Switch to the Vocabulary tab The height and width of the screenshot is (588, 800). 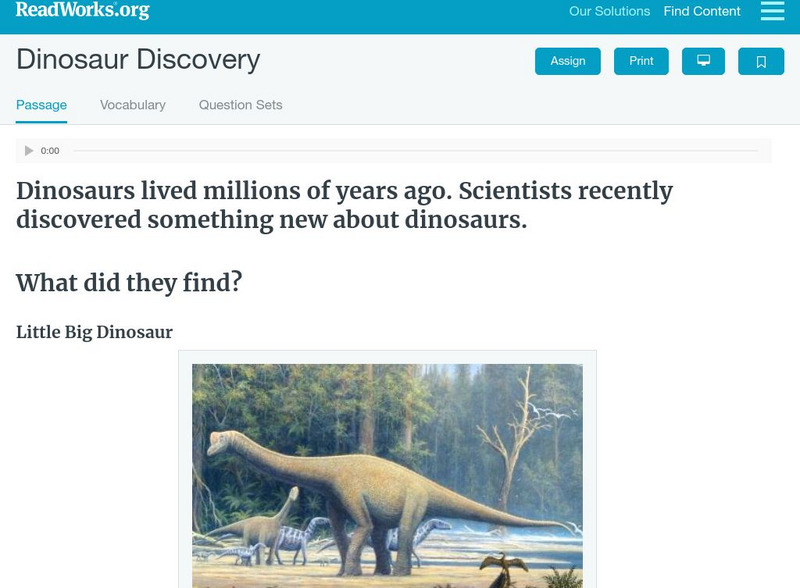point(133,105)
